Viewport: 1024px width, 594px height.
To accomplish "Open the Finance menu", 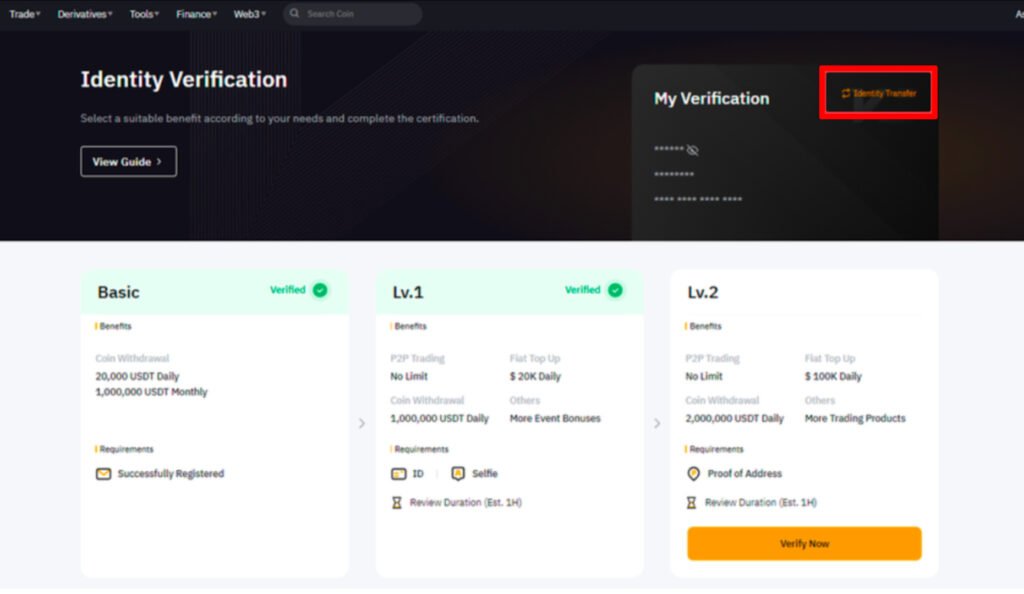I will 196,14.
